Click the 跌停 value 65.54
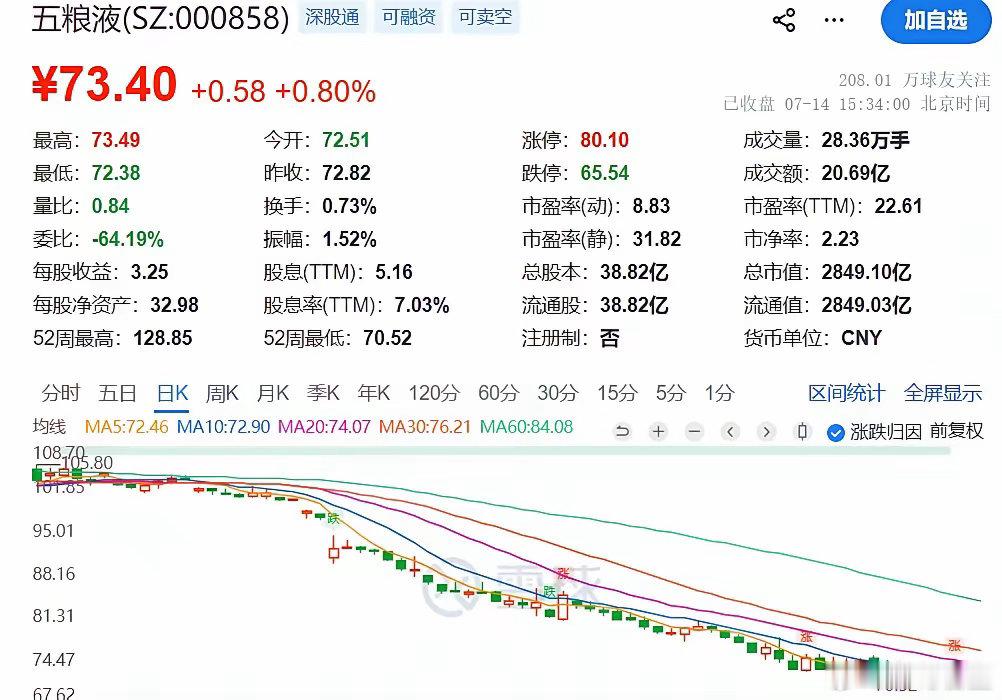The image size is (1002, 700). point(605,173)
